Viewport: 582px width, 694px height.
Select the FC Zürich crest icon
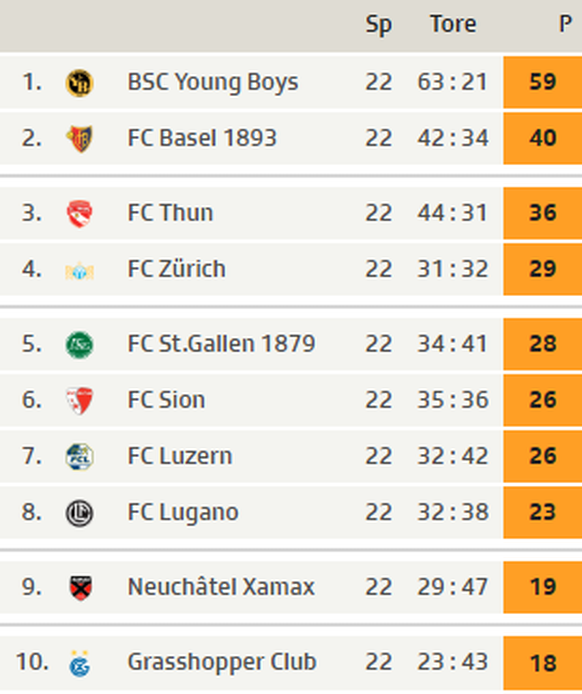[80, 270]
